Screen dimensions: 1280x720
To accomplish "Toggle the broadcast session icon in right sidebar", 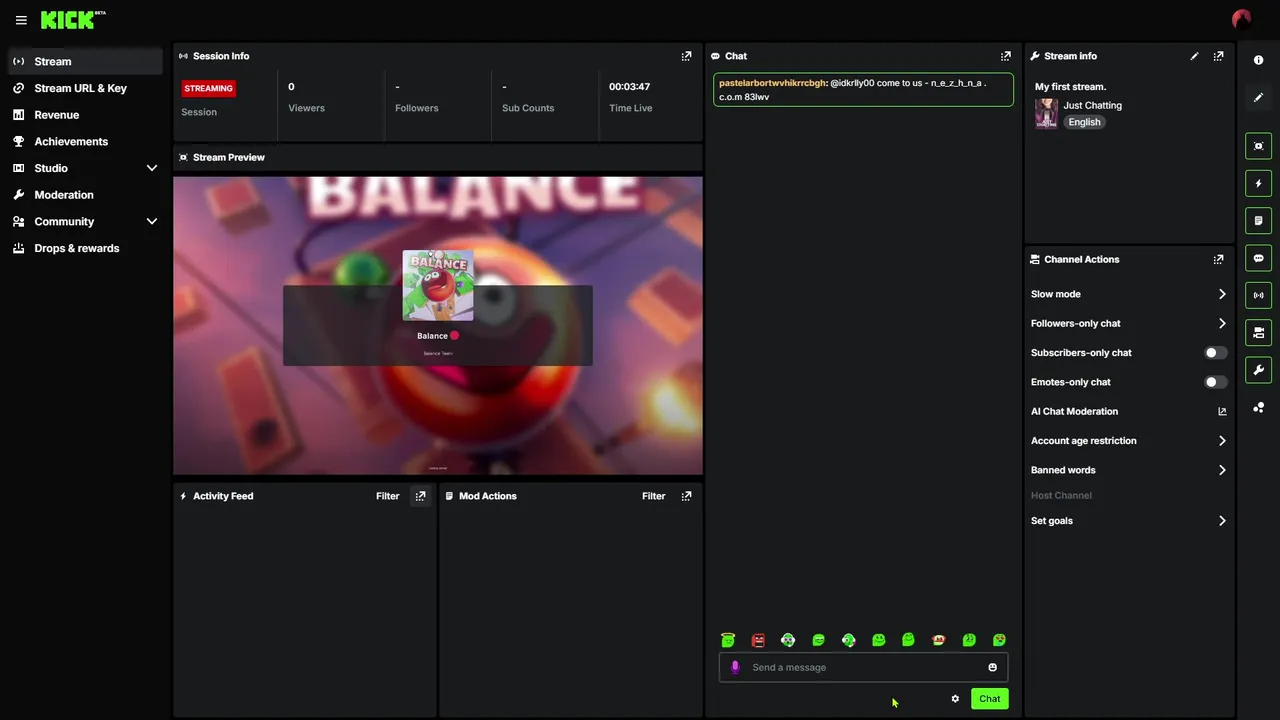I will 1258,295.
